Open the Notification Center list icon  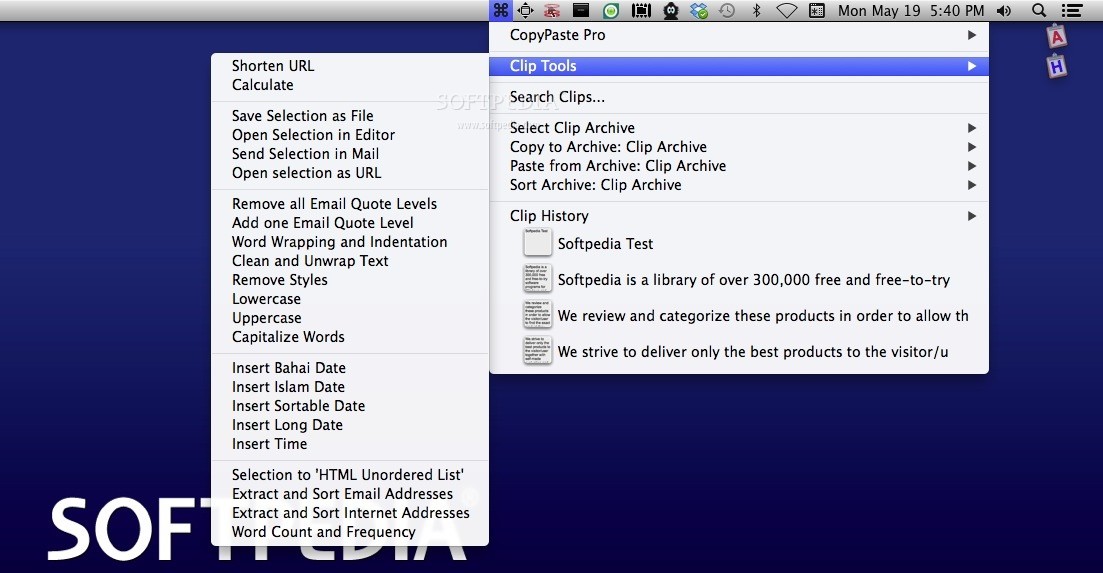pos(1071,11)
